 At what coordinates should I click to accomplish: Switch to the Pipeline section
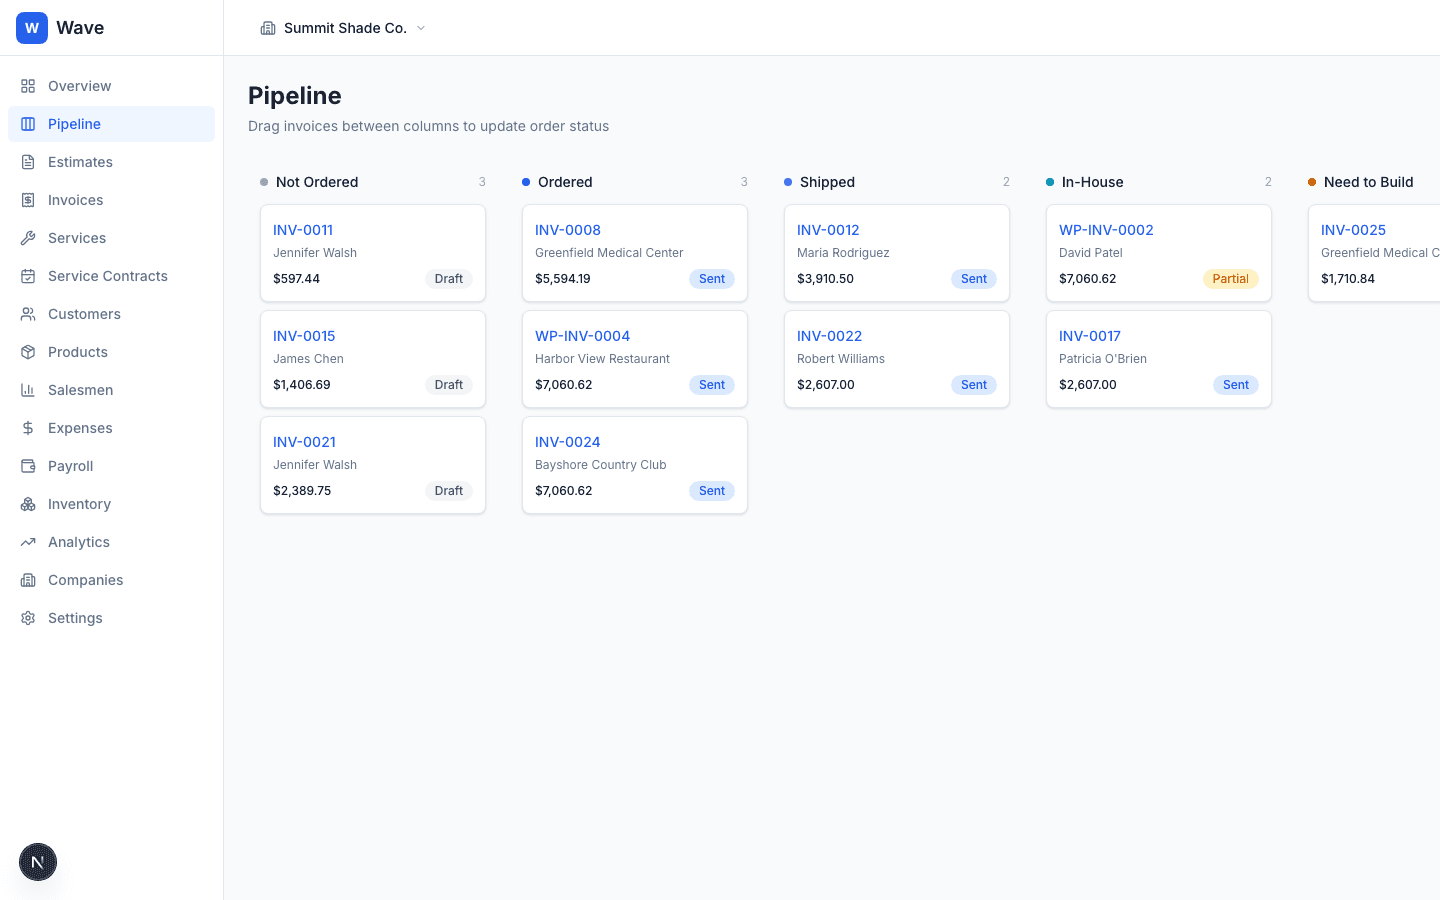click(x=74, y=124)
